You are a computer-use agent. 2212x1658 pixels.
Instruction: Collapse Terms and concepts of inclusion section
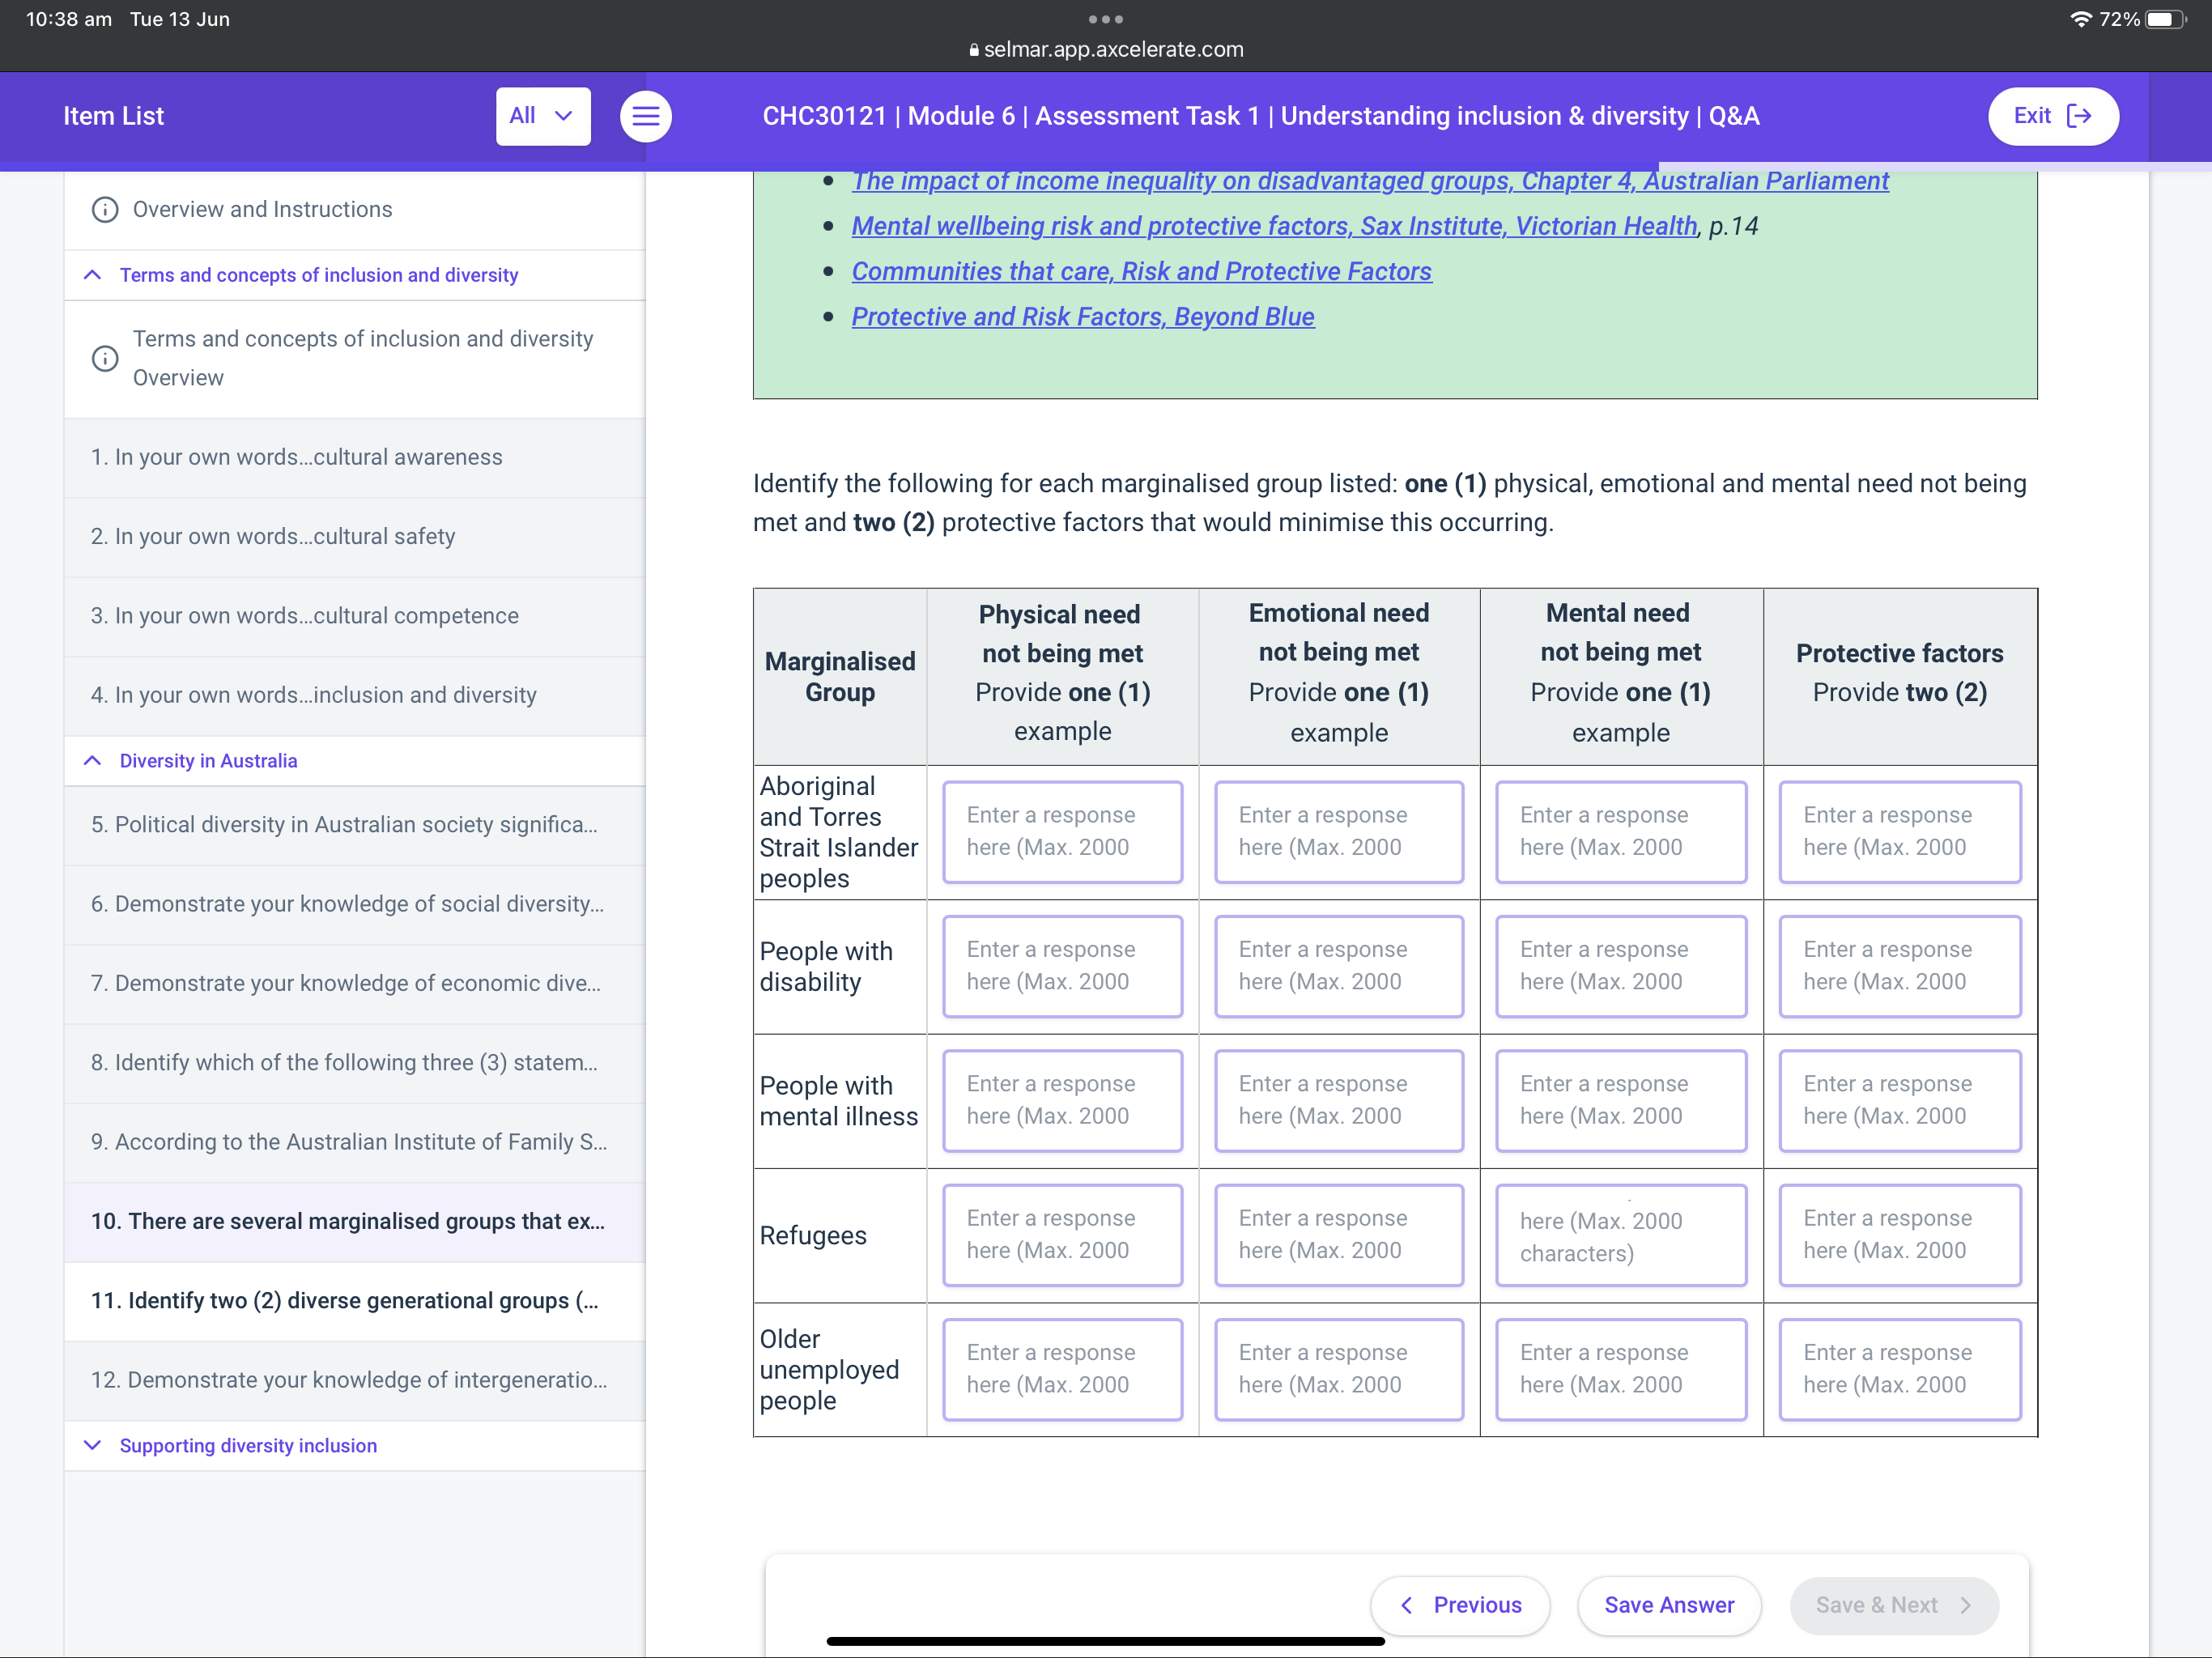point(93,275)
